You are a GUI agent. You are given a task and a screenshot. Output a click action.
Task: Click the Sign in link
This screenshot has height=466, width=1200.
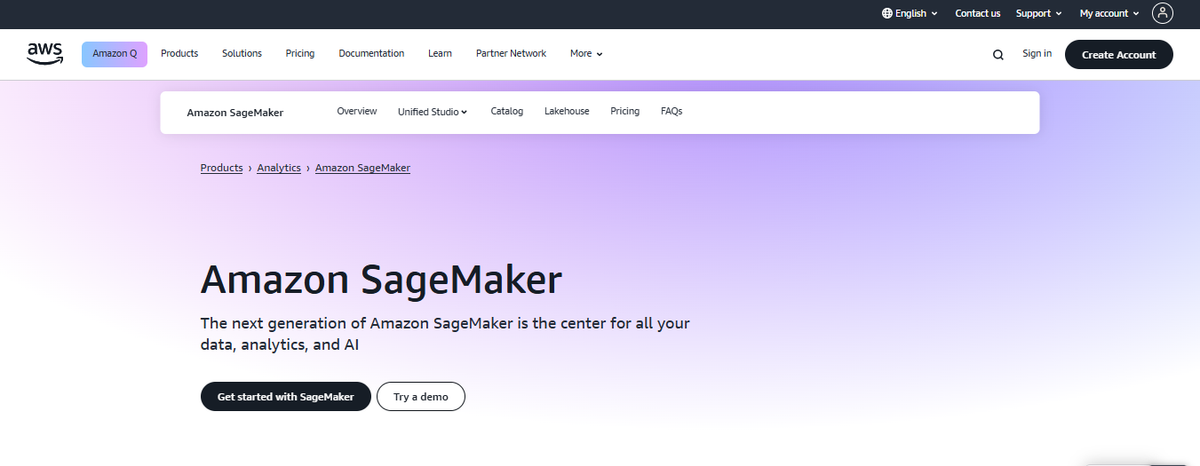[x=1037, y=54]
